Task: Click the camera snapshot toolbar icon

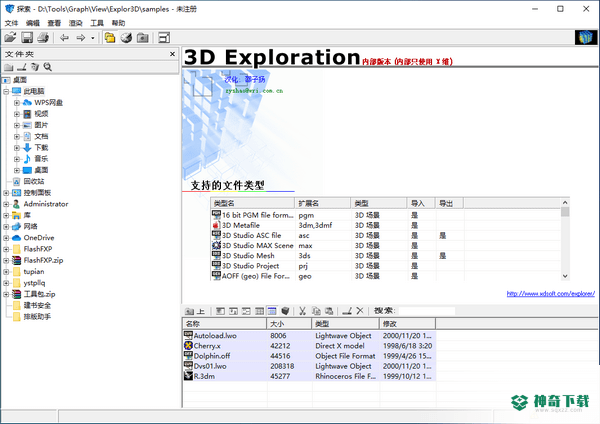Action: 143,38
